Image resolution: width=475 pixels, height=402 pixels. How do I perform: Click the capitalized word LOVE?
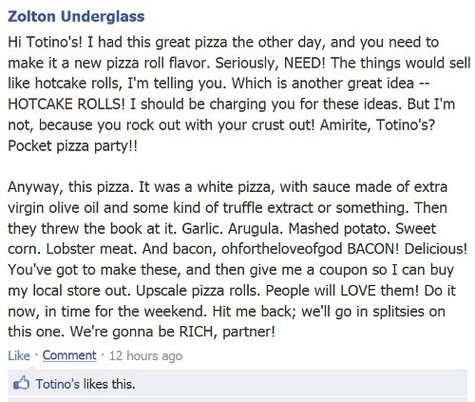[x=358, y=290]
